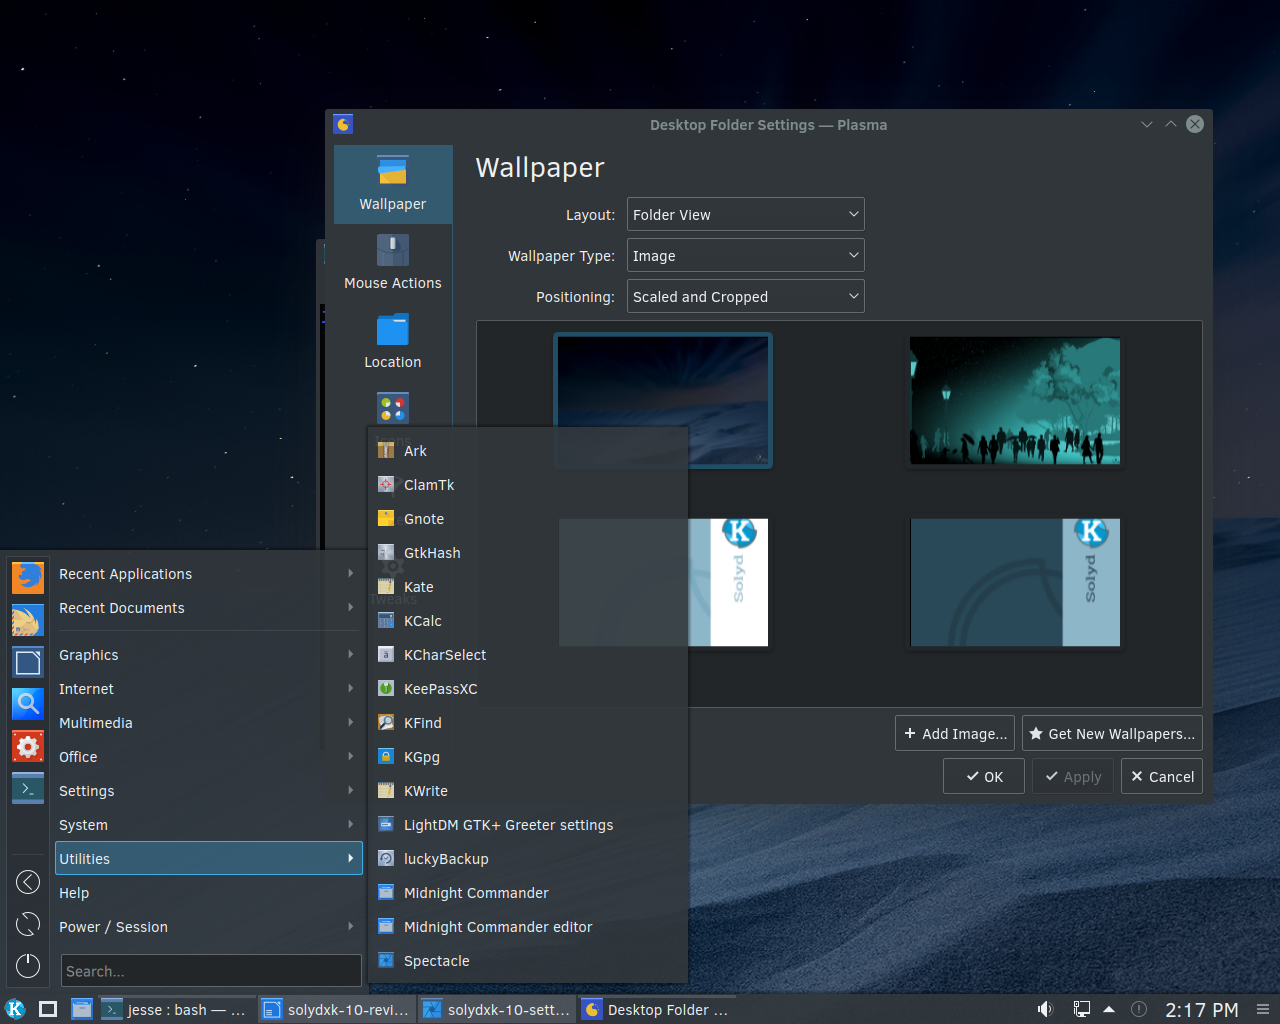Open Wallpaper section in settings sidebar
The height and width of the screenshot is (1024, 1280).
pyautogui.click(x=393, y=184)
